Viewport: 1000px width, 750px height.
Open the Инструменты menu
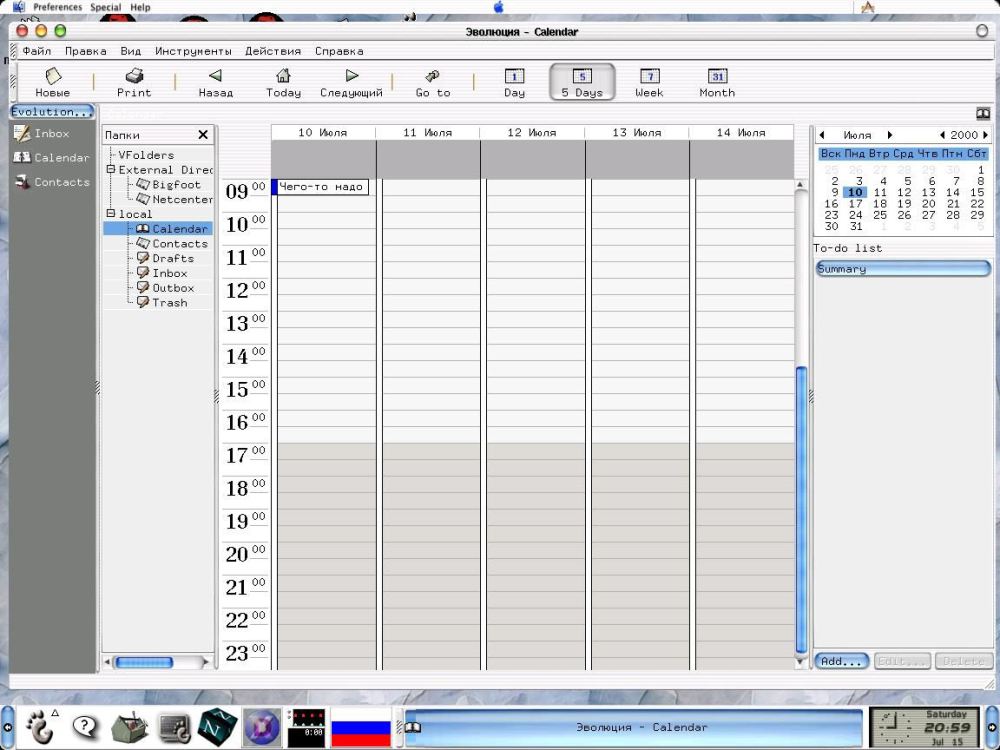tap(193, 51)
